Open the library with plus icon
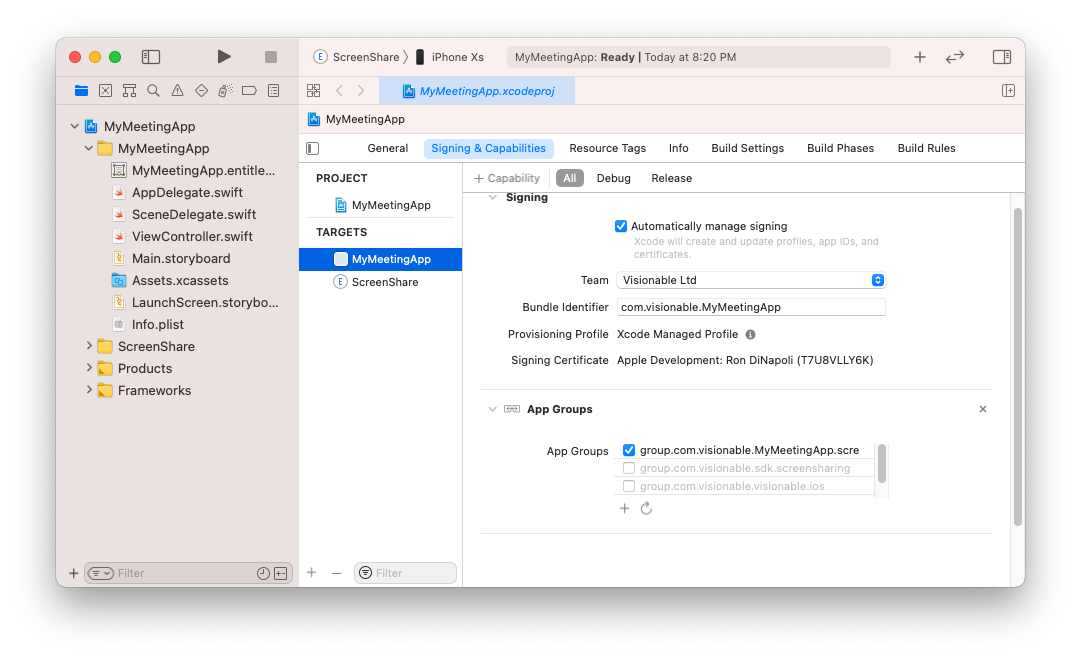This screenshot has height=661, width=1081. pyautogui.click(x=920, y=57)
